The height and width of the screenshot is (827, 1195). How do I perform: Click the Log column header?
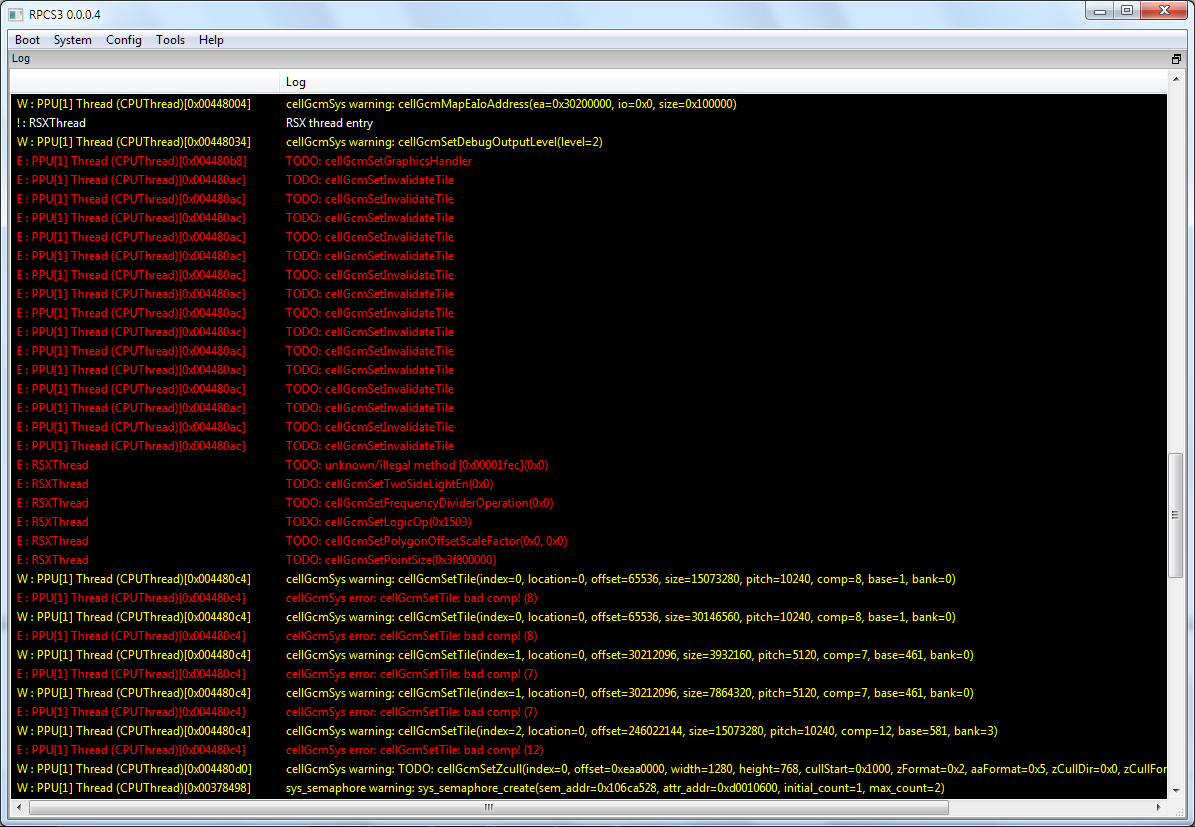(x=295, y=82)
